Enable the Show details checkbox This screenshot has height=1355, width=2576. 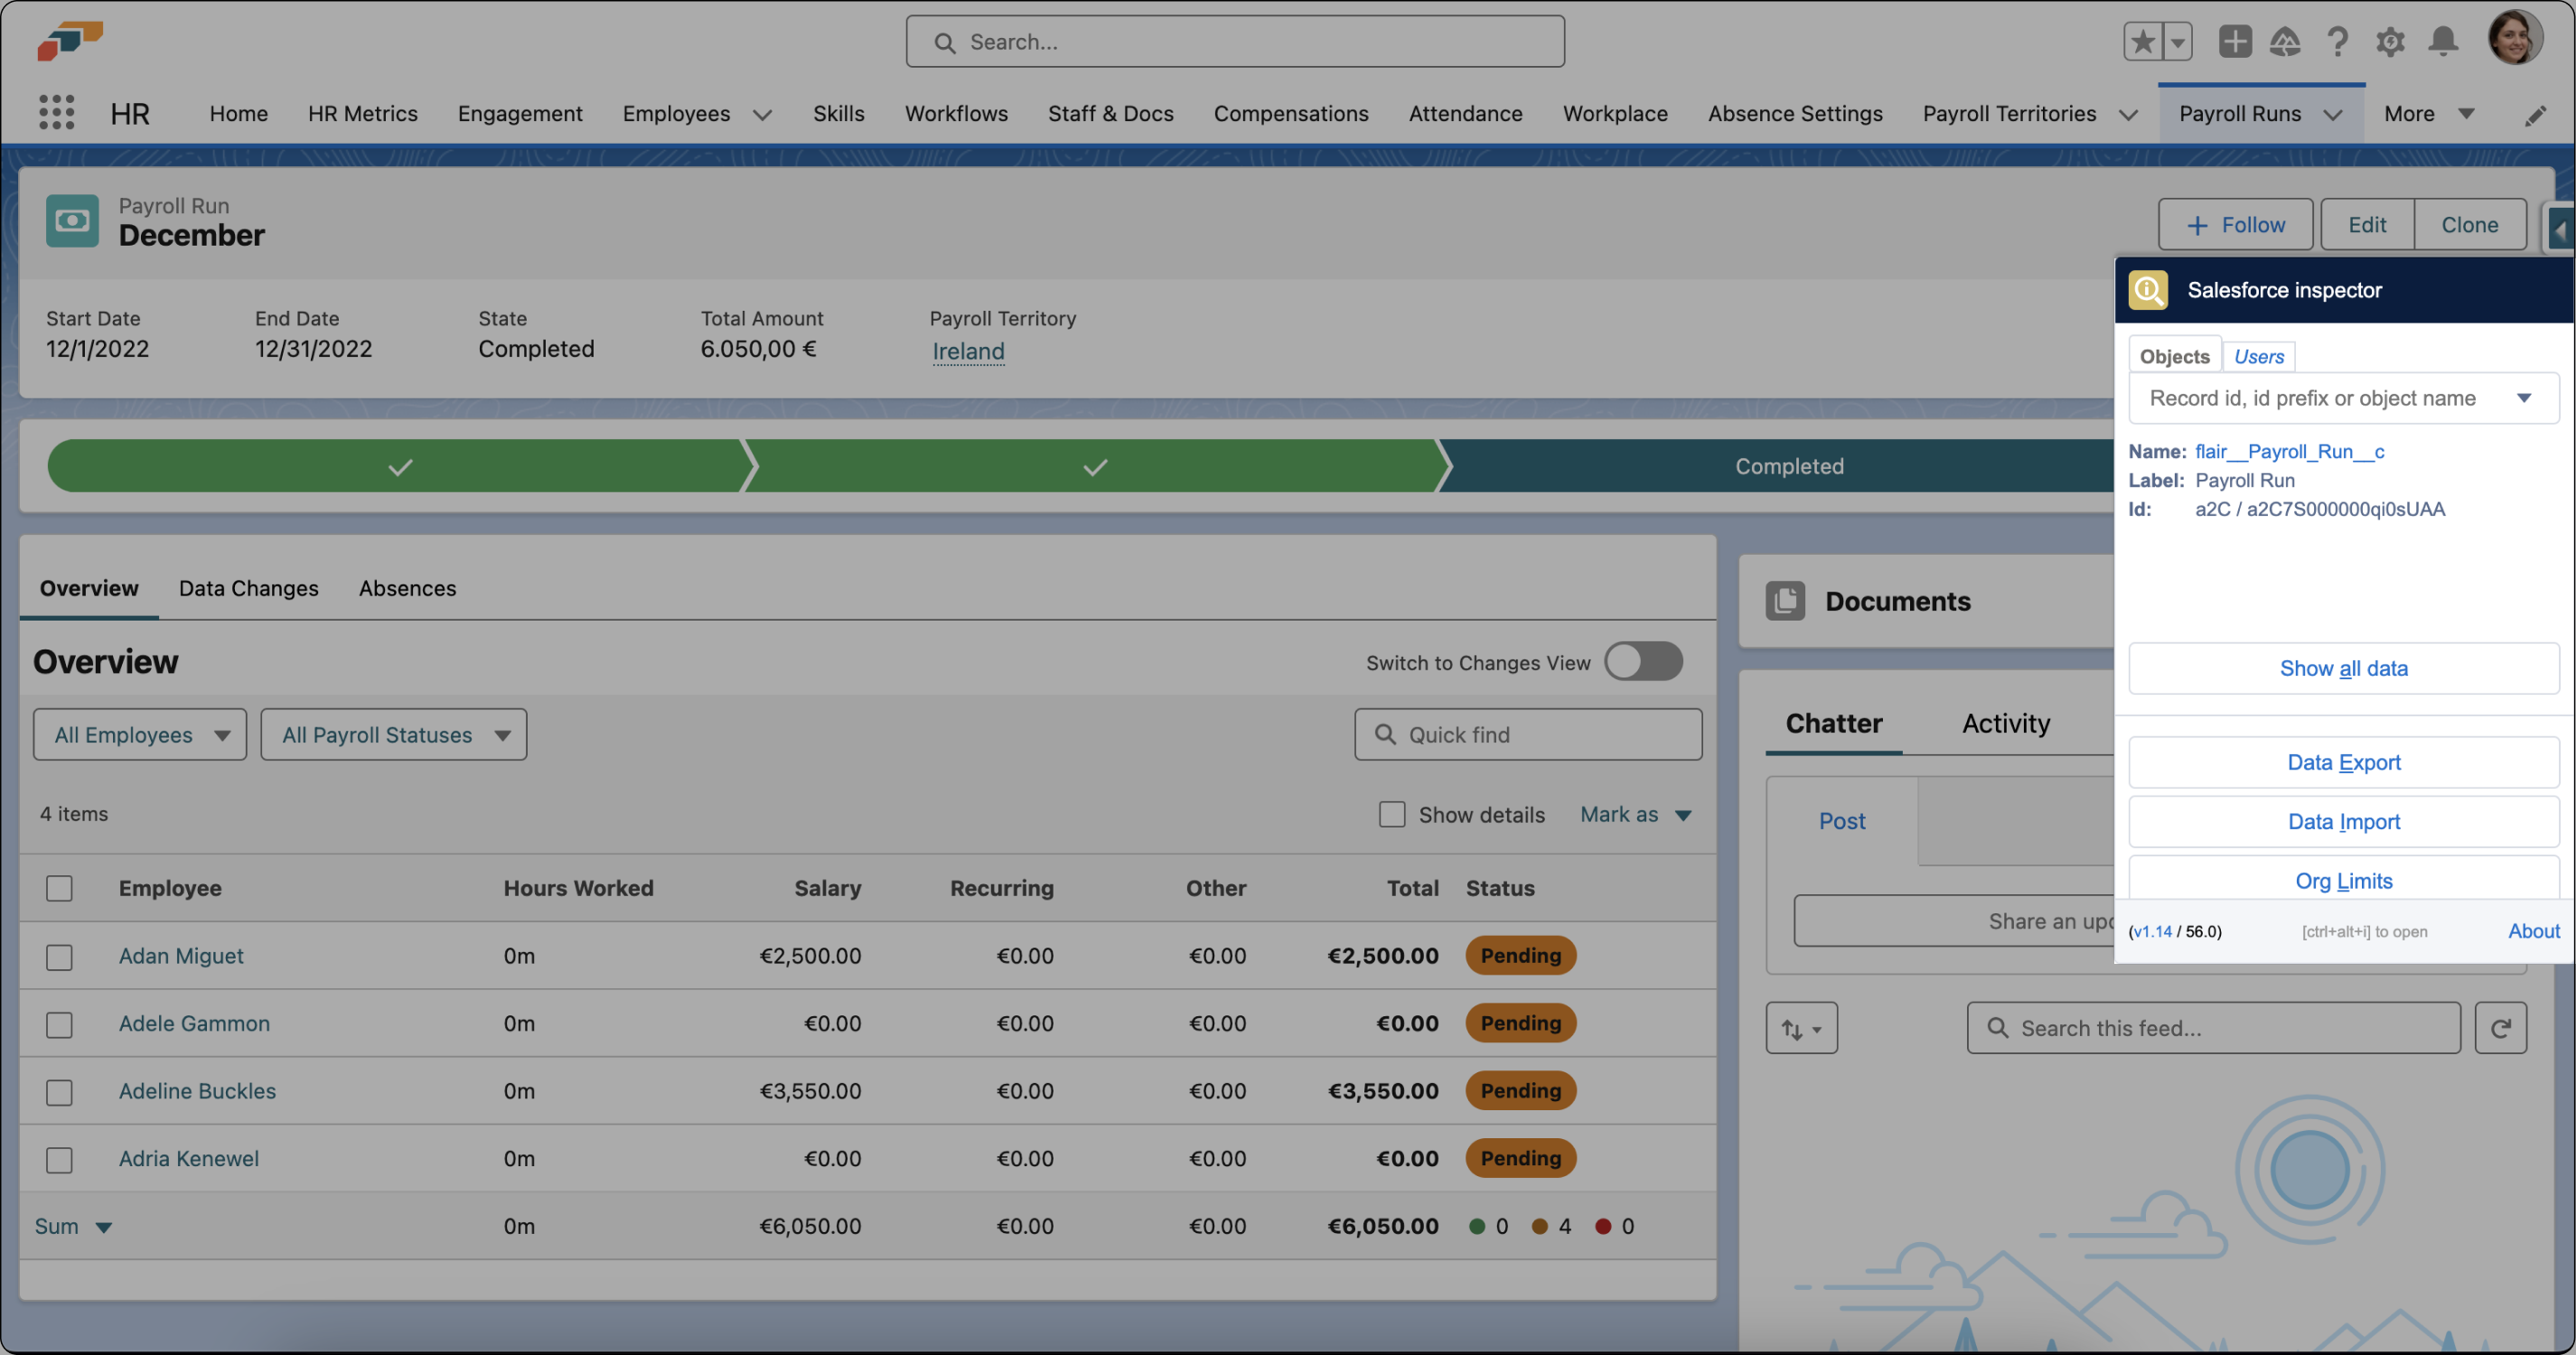point(1391,814)
